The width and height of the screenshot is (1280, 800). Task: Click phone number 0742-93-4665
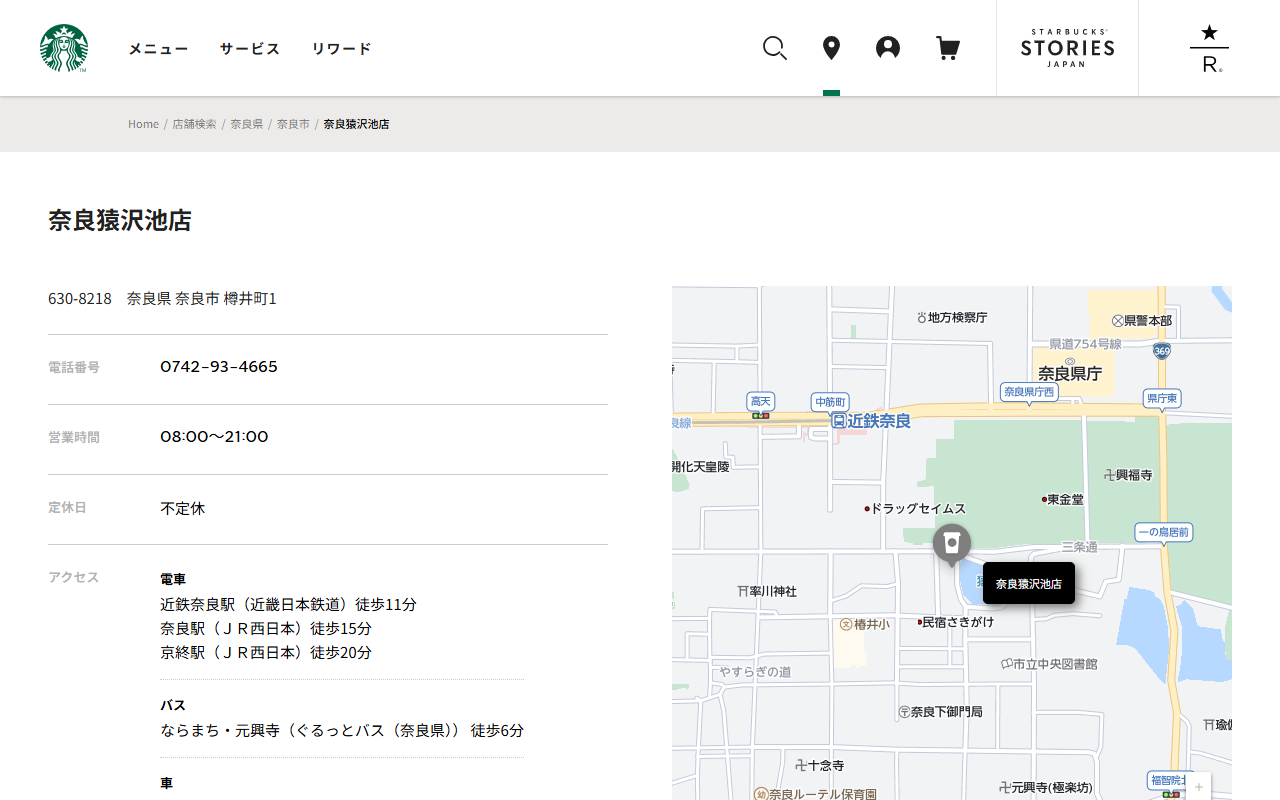coord(219,367)
